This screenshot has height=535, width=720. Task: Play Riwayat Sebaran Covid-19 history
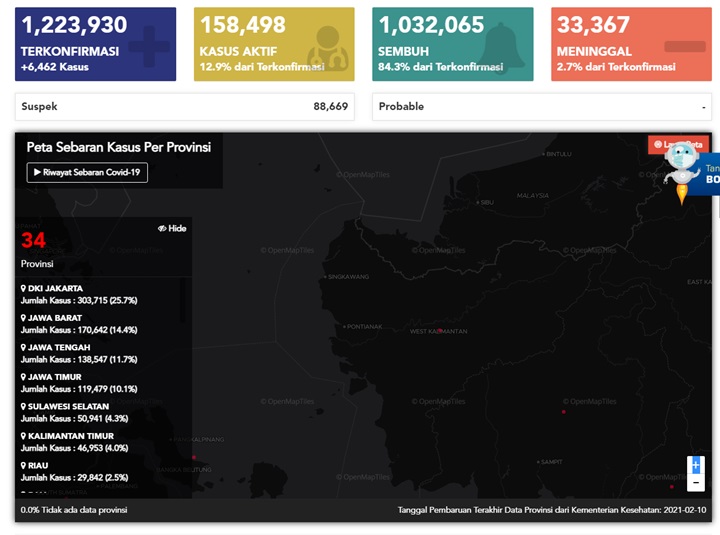87,173
